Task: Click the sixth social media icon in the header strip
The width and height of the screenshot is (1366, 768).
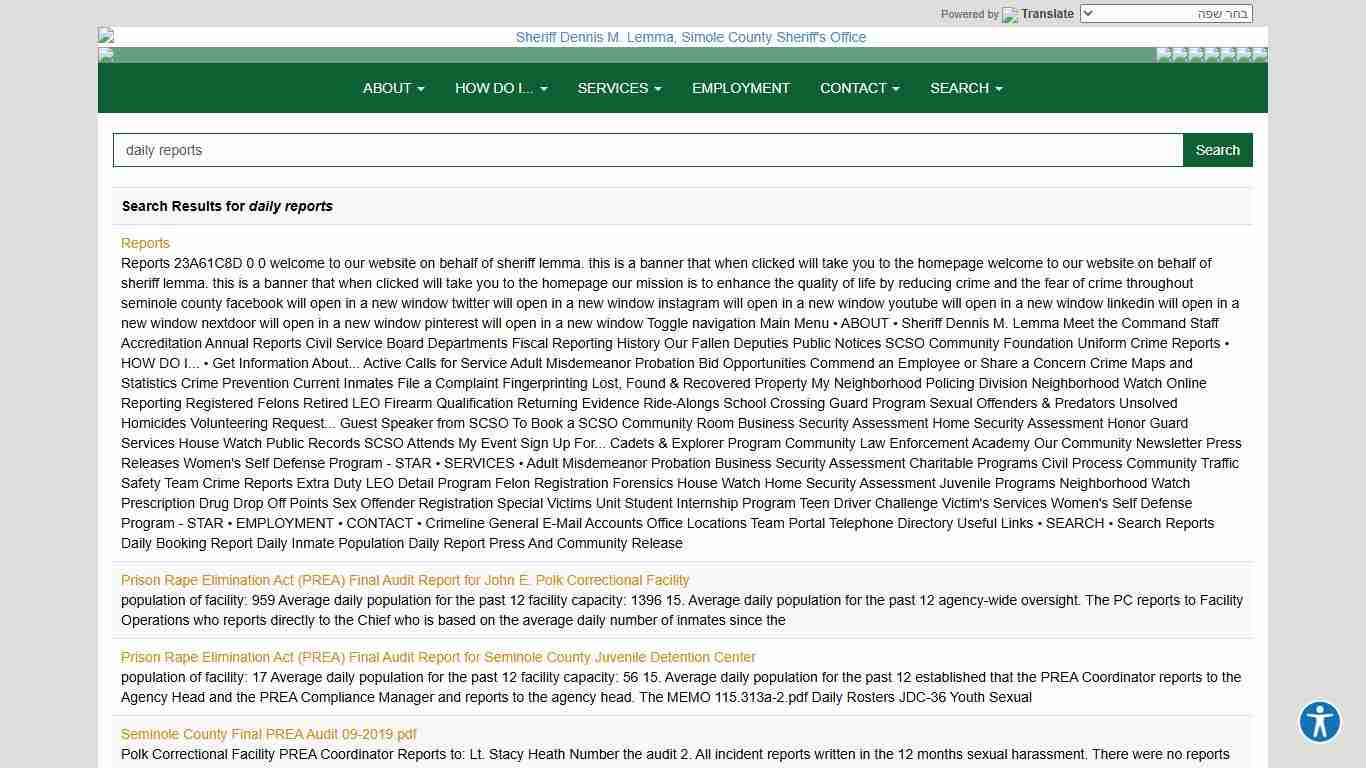Action: tap(1244, 54)
